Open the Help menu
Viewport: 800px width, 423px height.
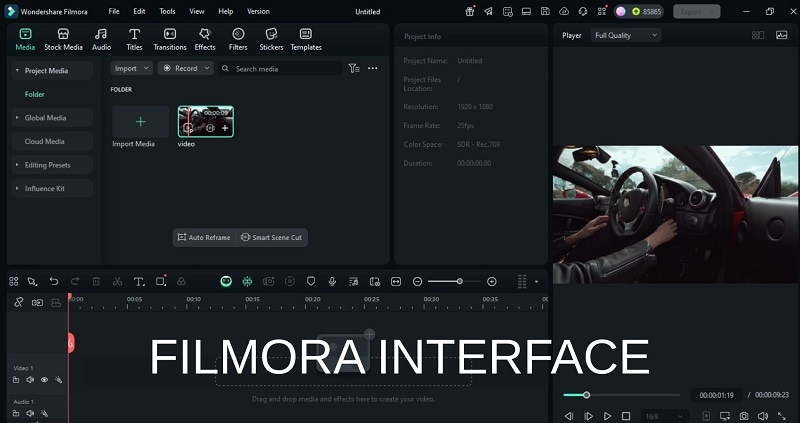[x=226, y=11]
